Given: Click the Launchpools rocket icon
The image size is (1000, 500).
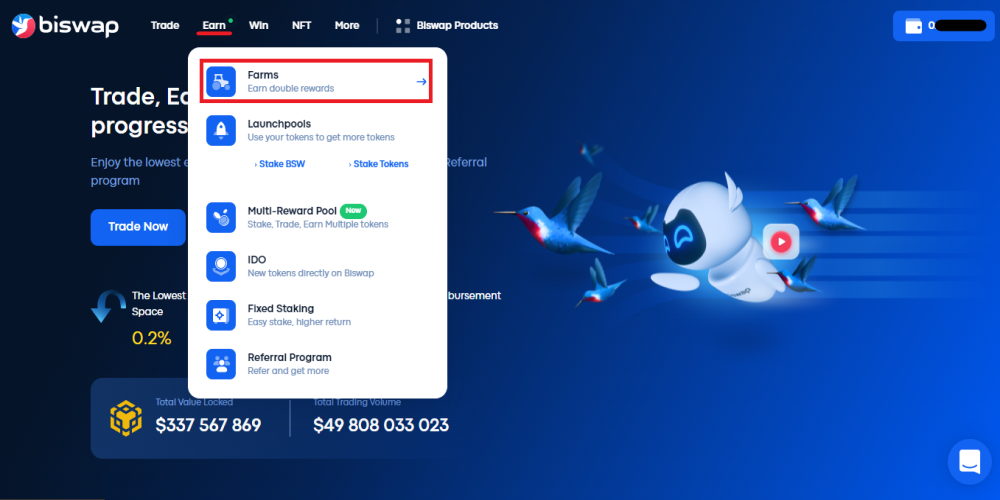Looking at the screenshot, I should pyautogui.click(x=221, y=130).
